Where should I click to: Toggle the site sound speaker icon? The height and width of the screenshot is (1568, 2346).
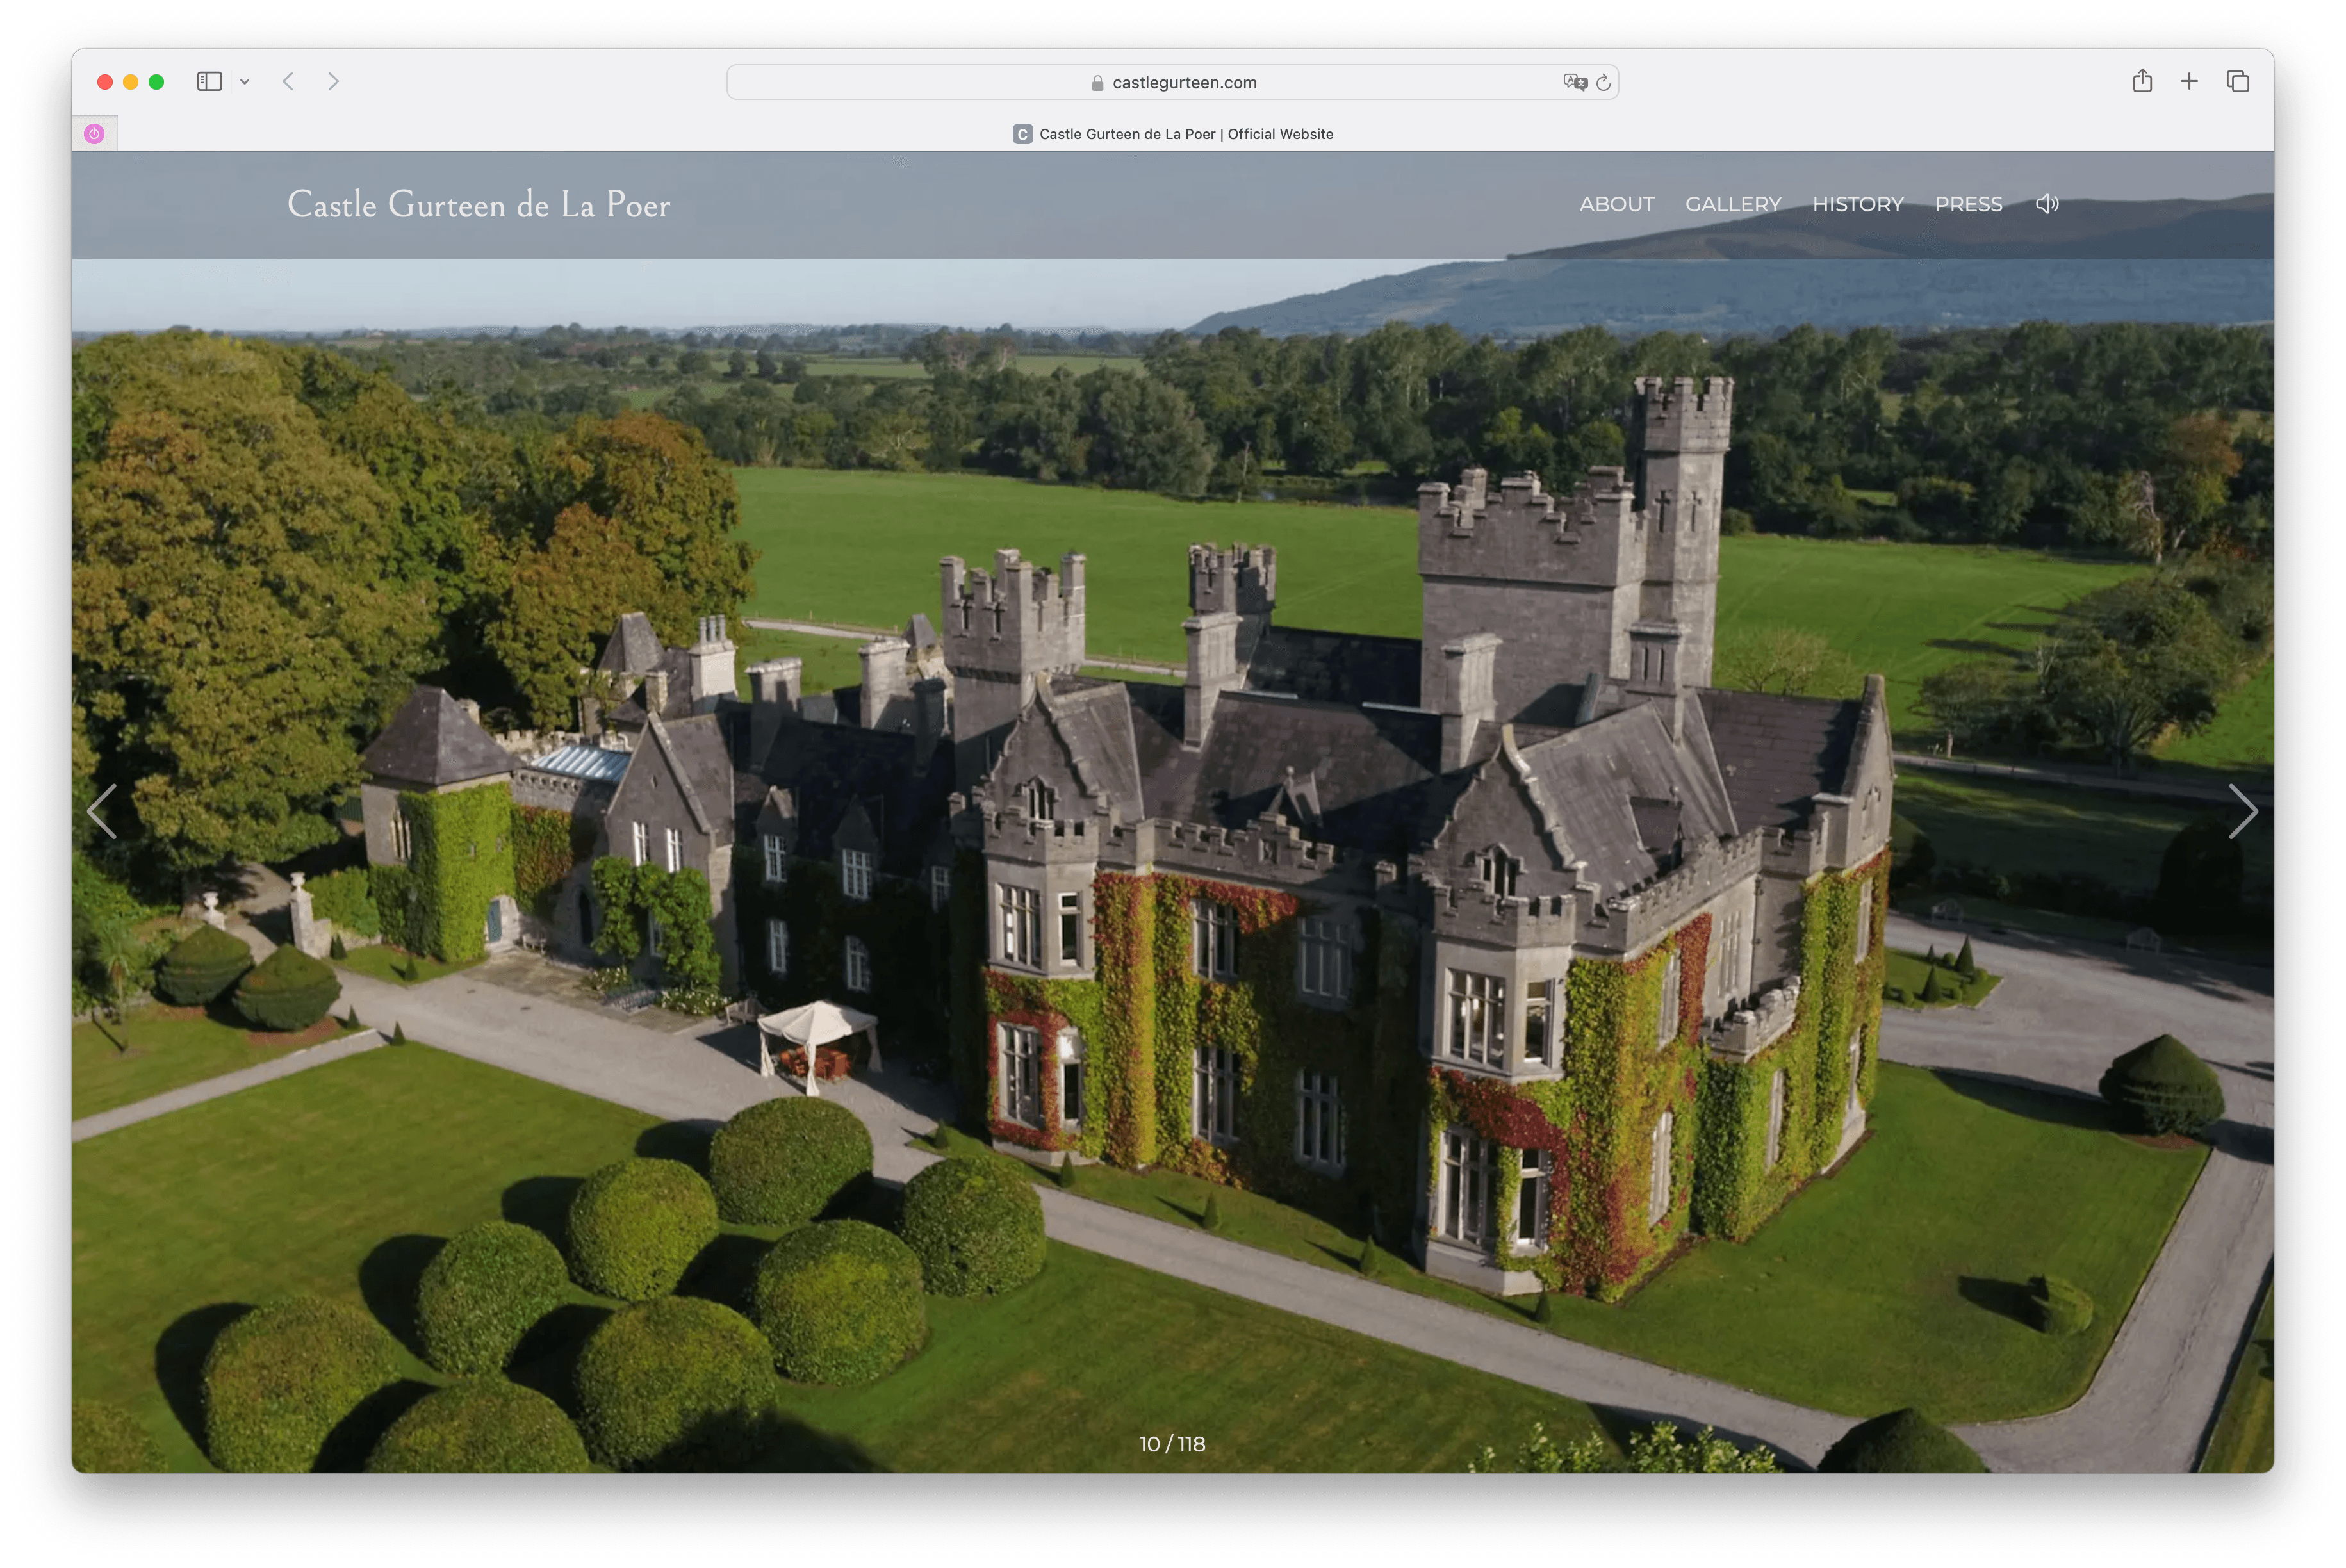click(2047, 204)
